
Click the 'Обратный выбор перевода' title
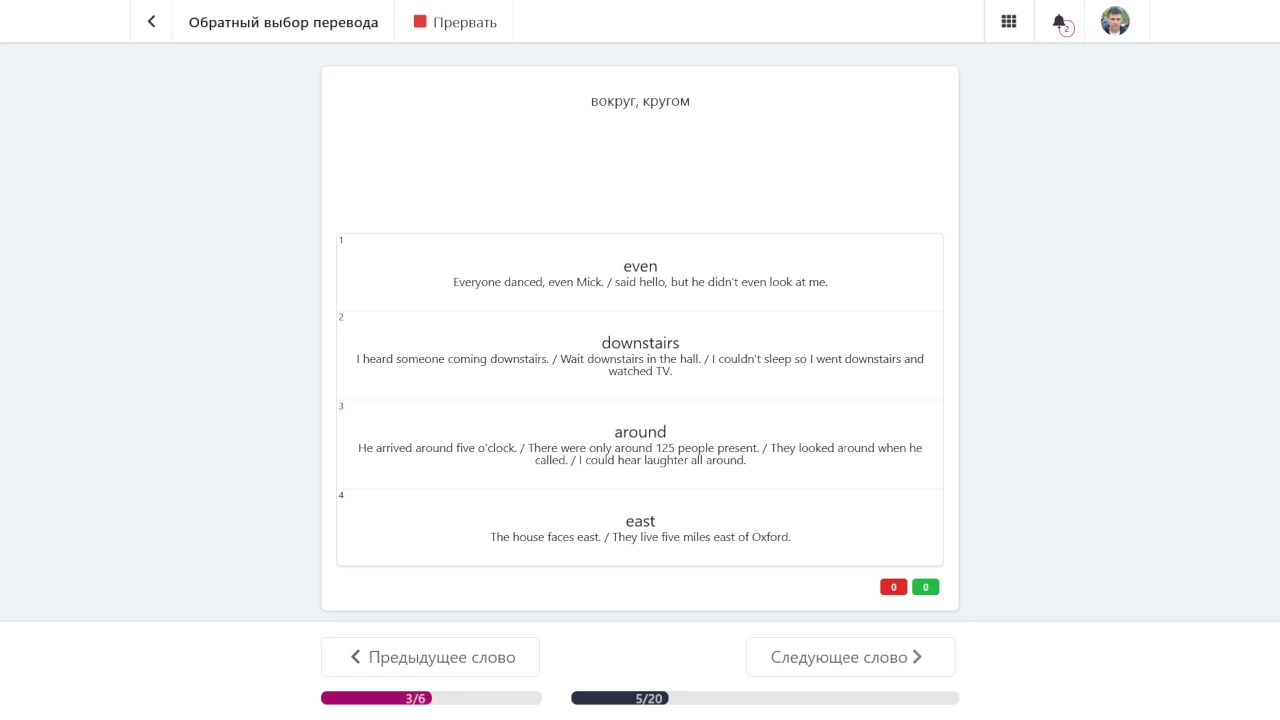(283, 22)
